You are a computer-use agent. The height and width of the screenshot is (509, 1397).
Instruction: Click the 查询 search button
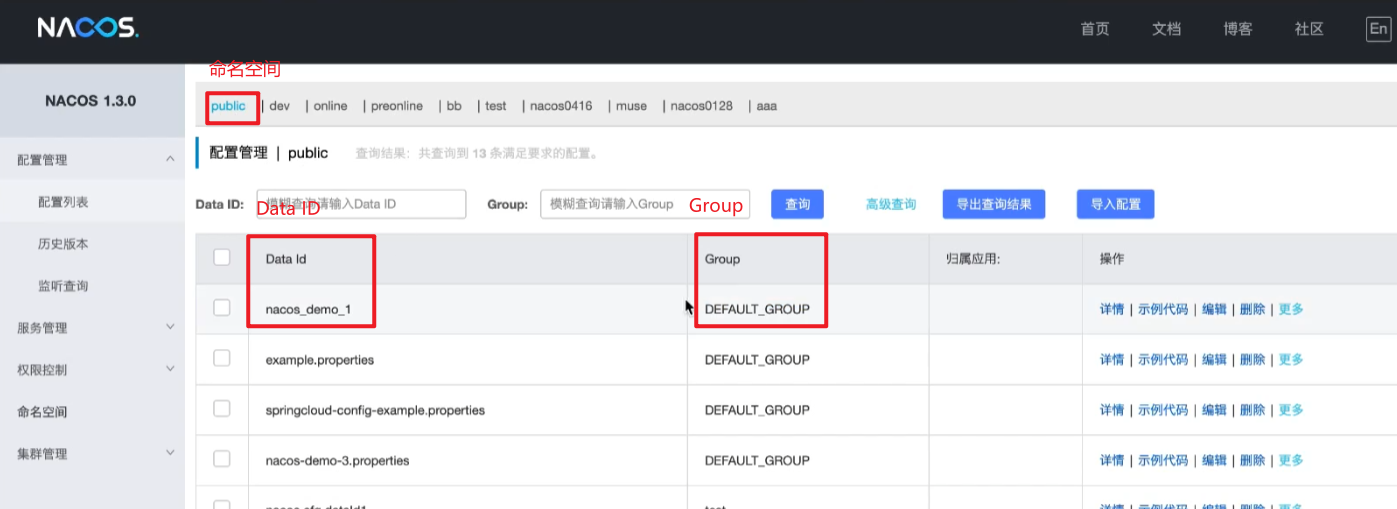click(797, 204)
